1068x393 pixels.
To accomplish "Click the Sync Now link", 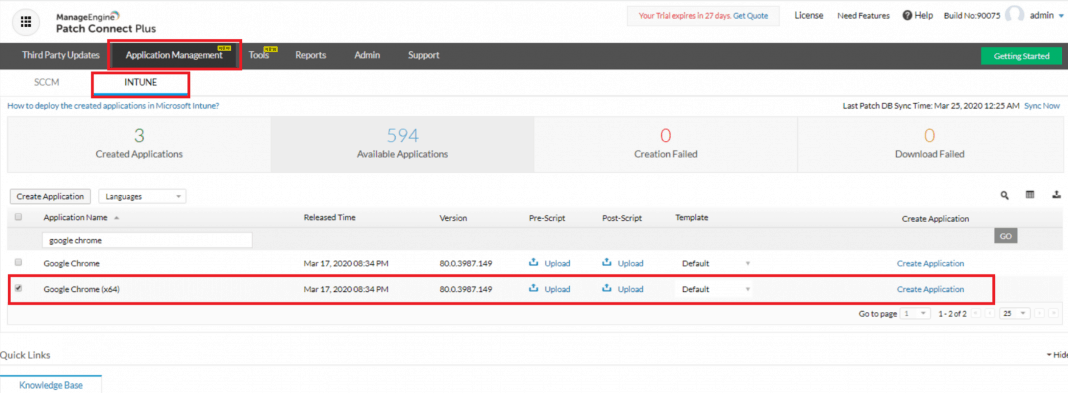I will point(1042,106).
